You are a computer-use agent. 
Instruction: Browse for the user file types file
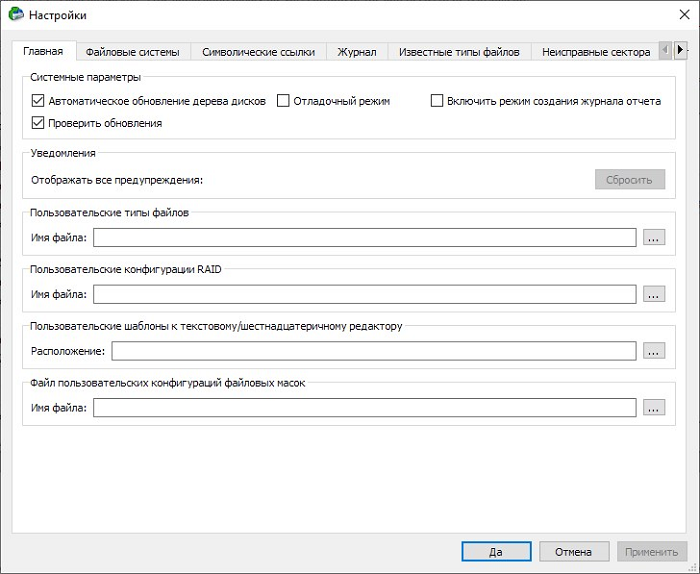click(x=654, y=237)
